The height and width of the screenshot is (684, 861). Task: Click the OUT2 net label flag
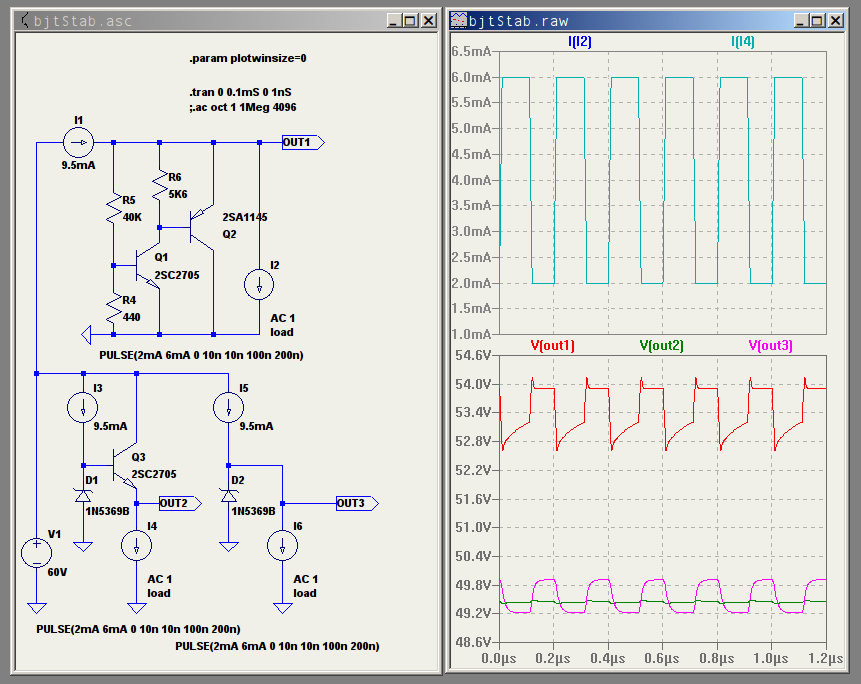click(180, 503)
